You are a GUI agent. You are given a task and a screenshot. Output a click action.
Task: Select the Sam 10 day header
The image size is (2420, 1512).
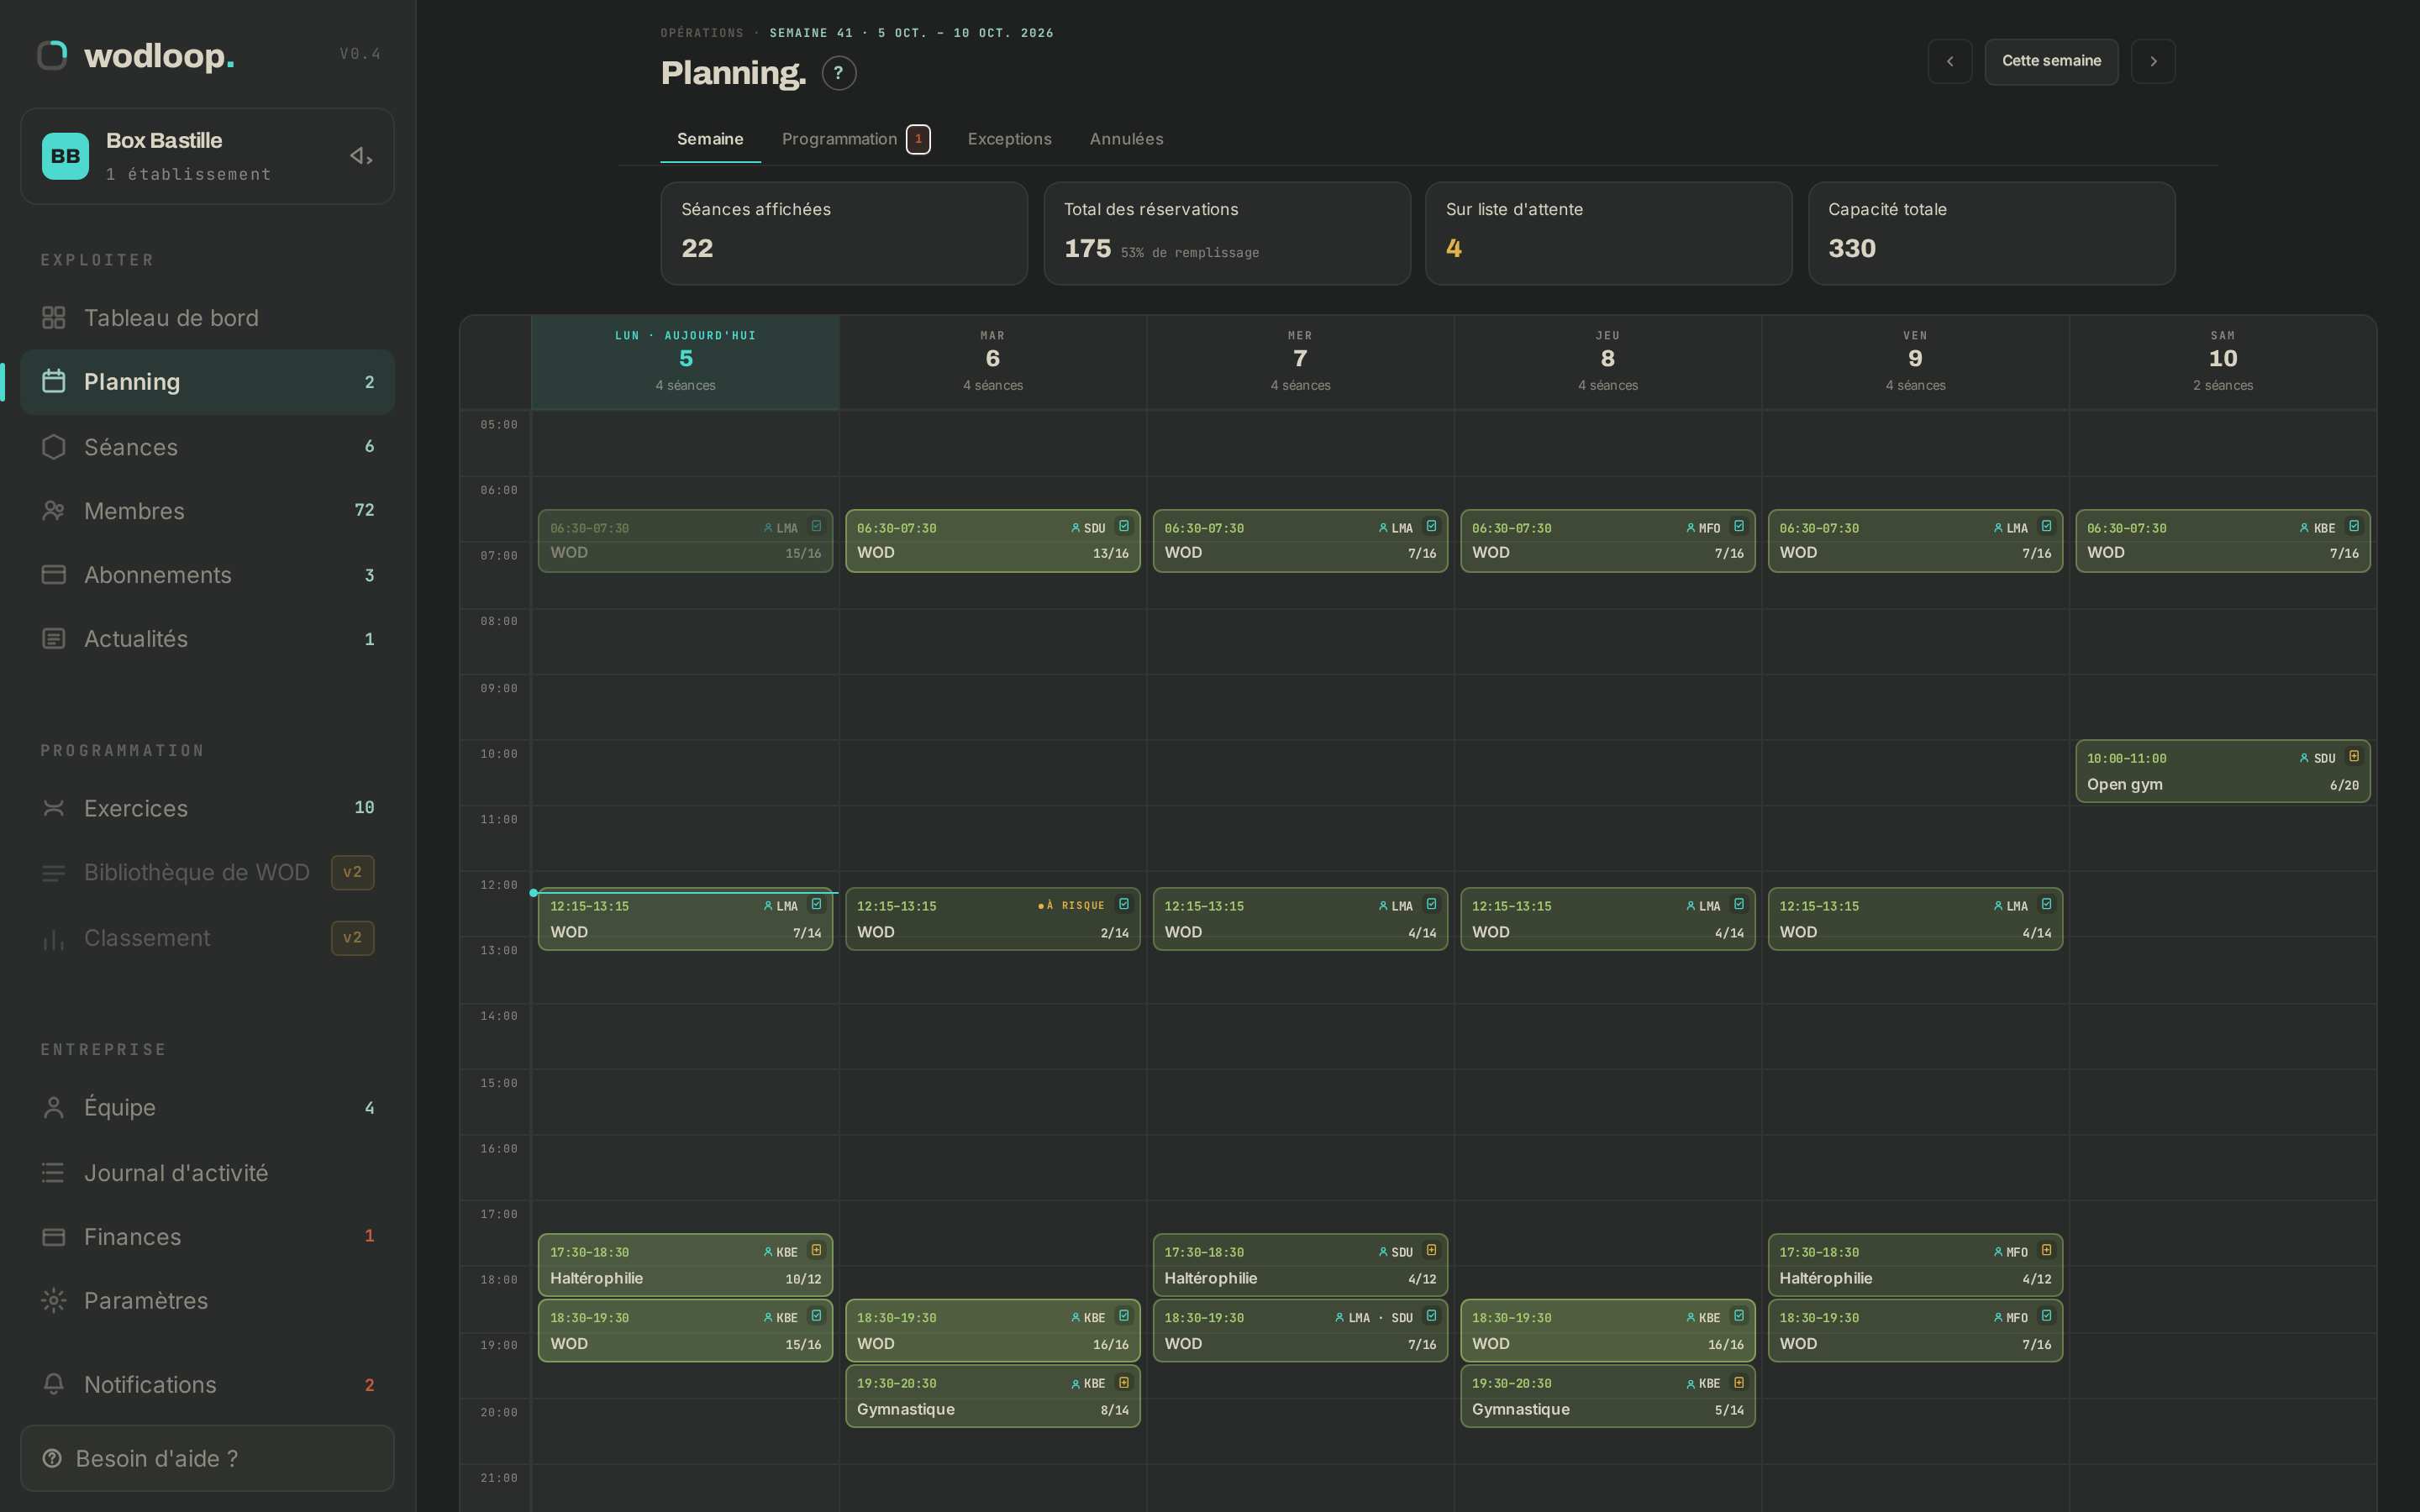[2222, 361]
